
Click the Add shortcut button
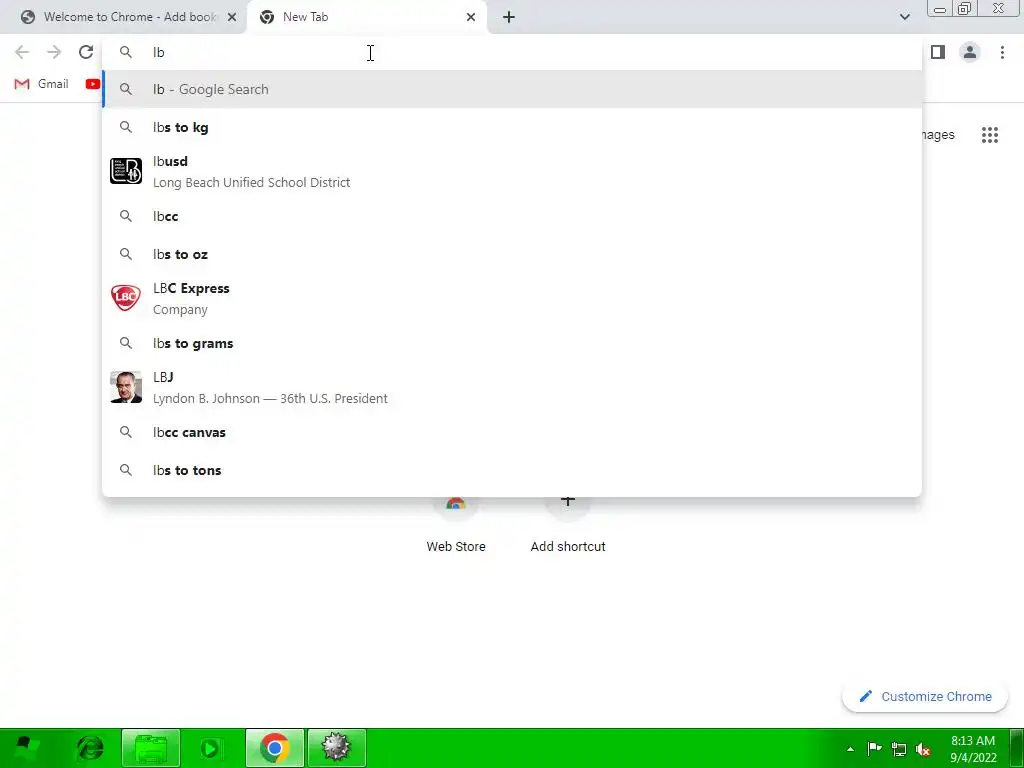(x=568, y=526)
